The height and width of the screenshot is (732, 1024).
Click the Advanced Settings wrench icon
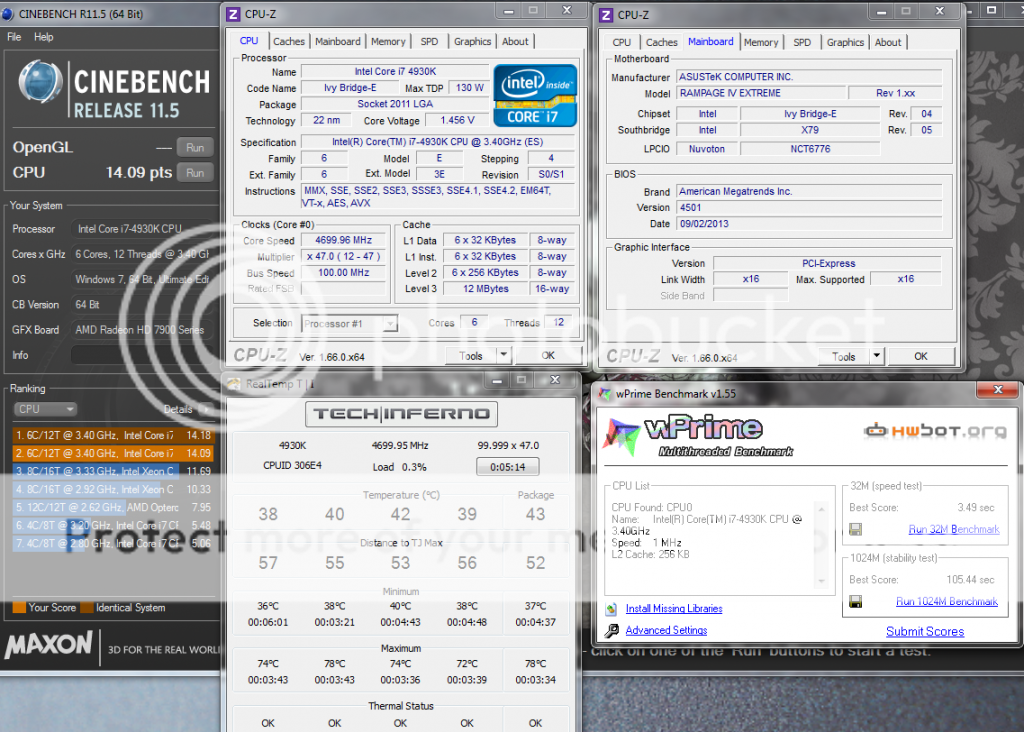pyautogui.click(x=612, y=631)
